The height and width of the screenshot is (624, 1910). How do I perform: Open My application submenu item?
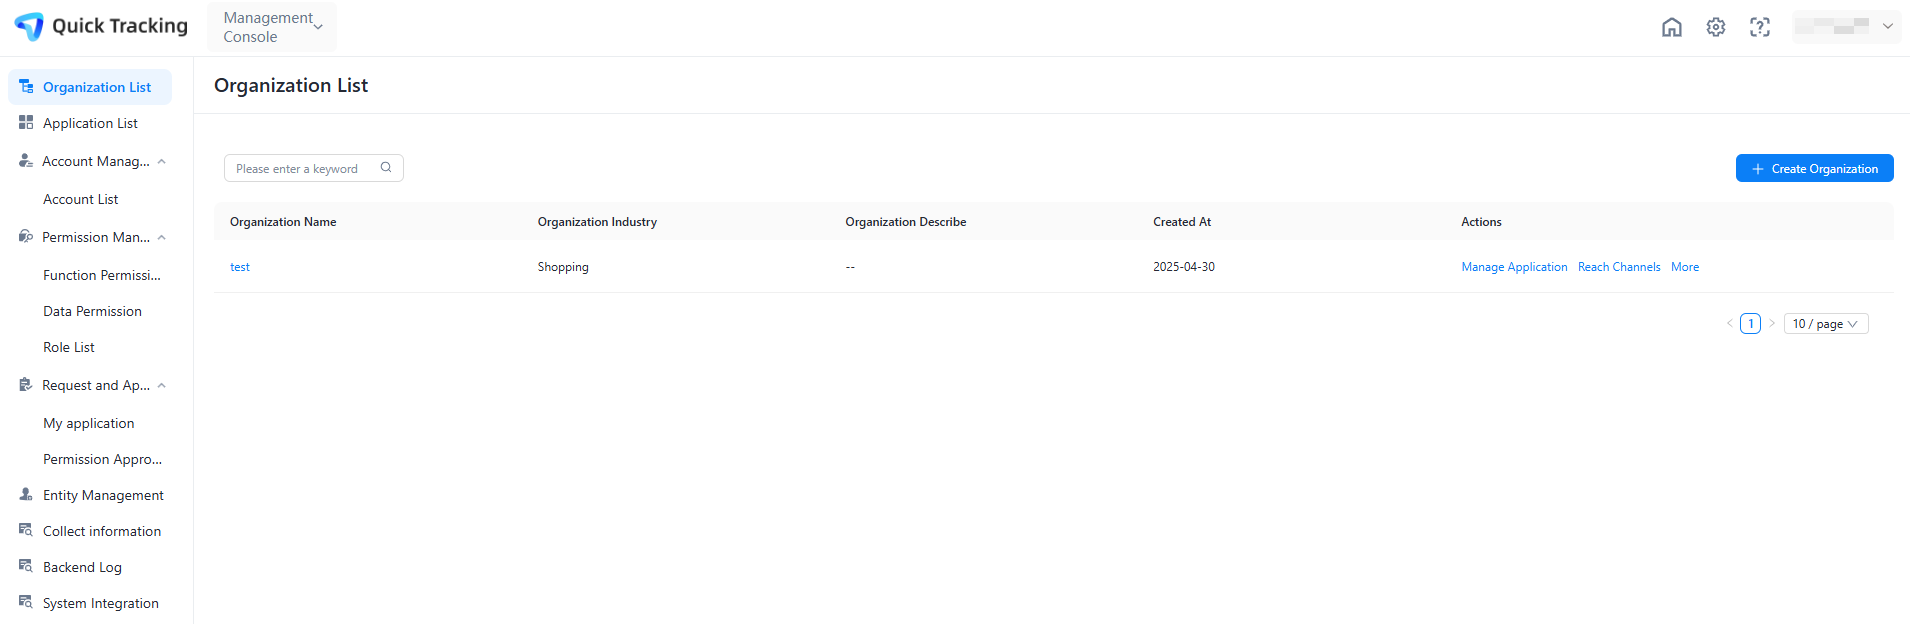coord(90,423)
